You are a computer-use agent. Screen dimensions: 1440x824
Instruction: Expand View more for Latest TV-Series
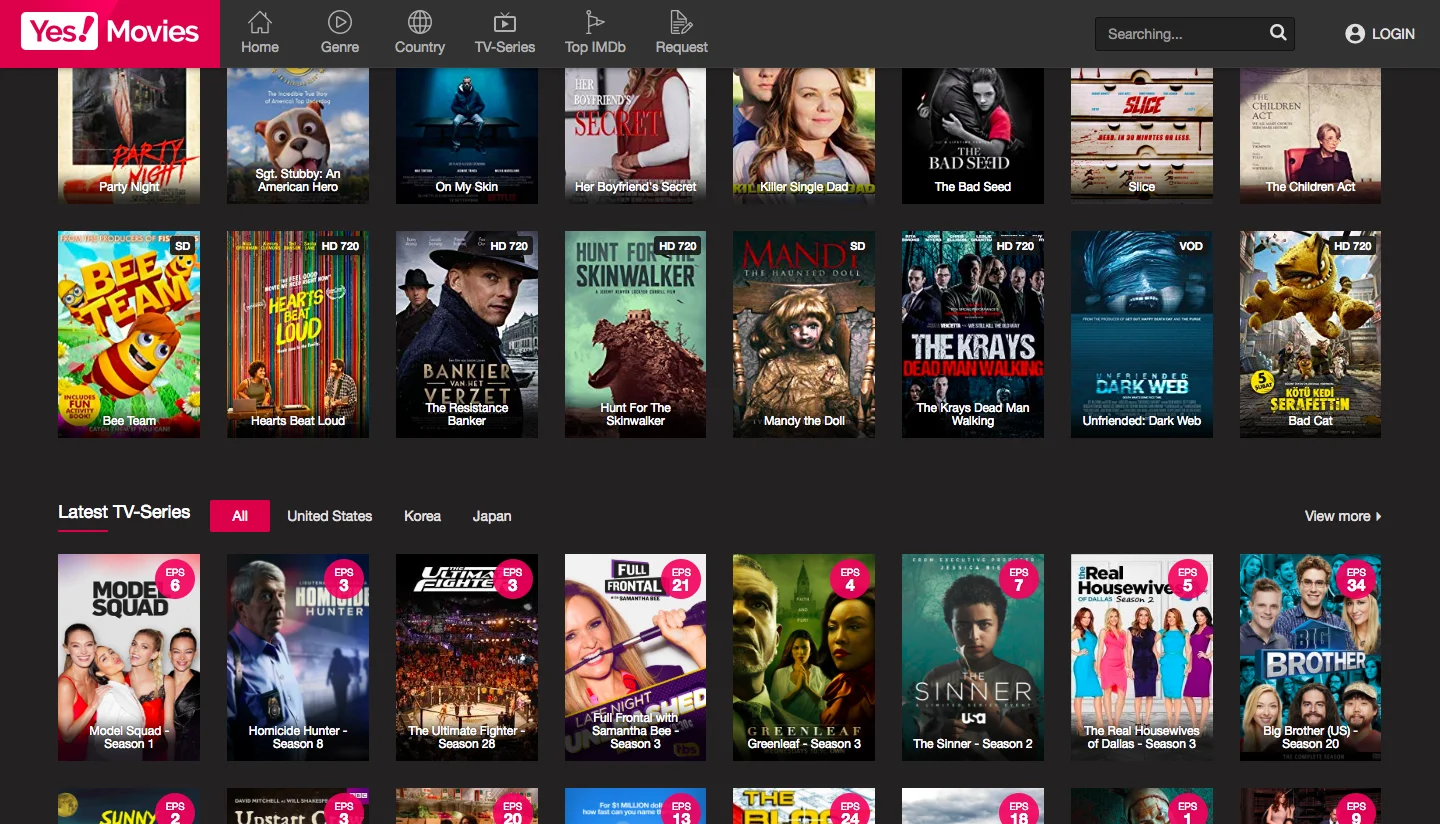click(1342, 516)
